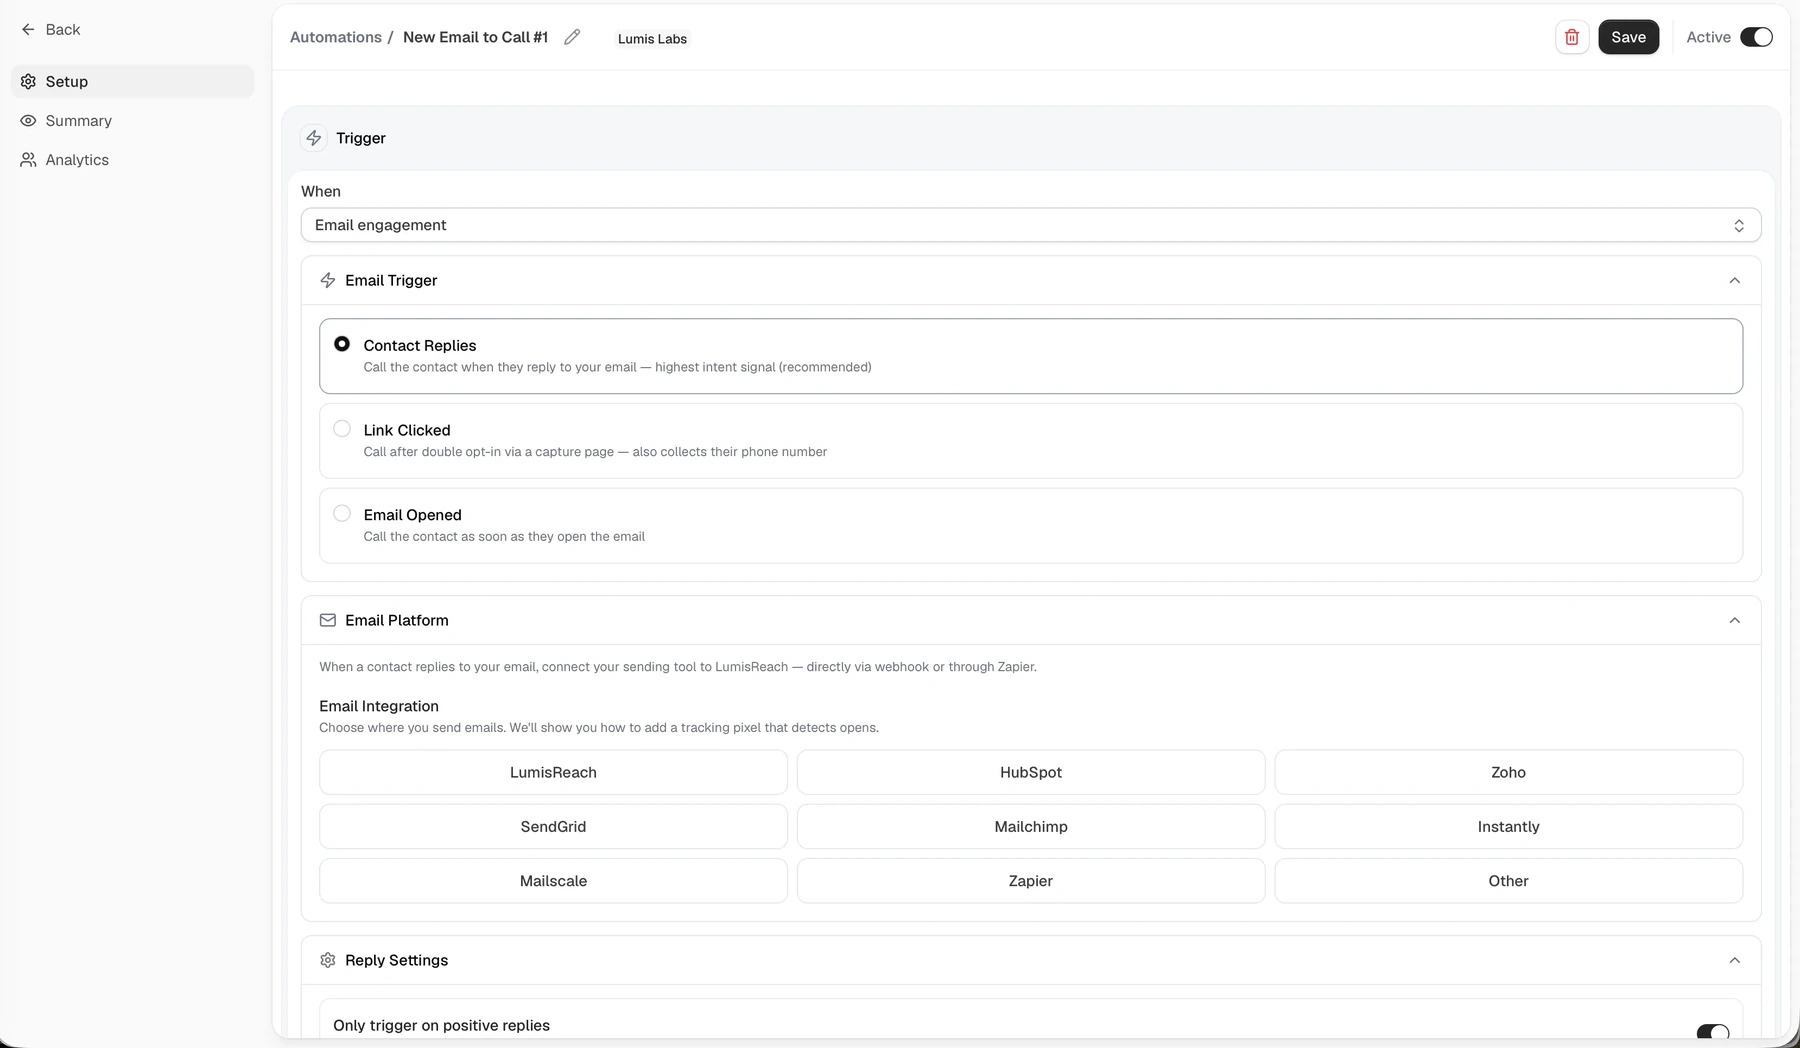Click the webhook or Zapier instruction text
The image size is (1800, 1048).
click(678, 667)
